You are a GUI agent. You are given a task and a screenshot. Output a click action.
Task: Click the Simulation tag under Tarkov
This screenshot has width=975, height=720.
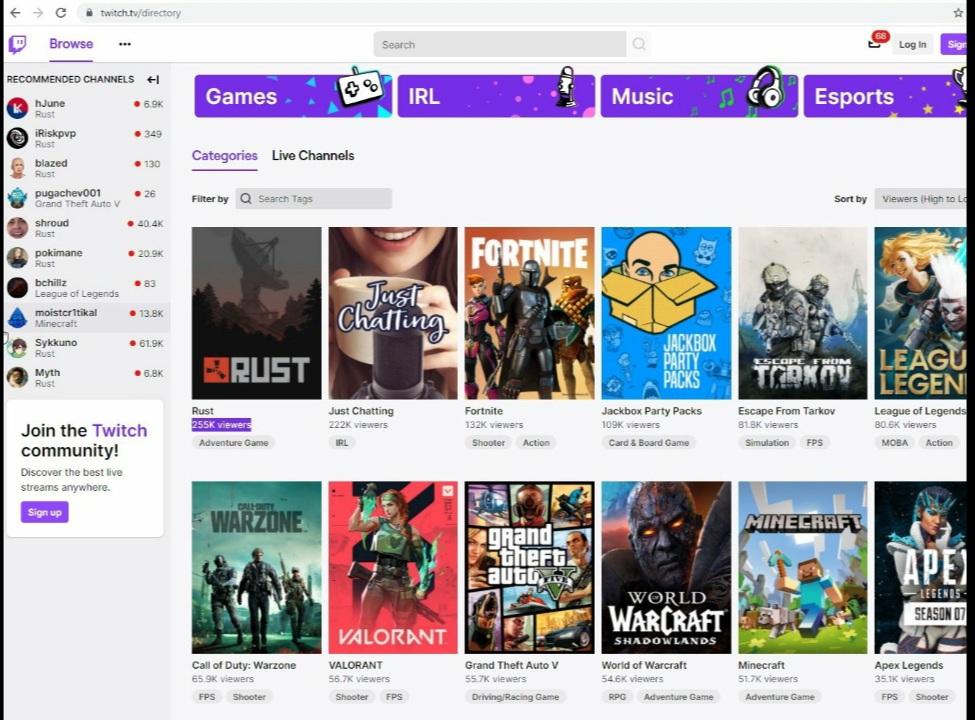point(767,443)
